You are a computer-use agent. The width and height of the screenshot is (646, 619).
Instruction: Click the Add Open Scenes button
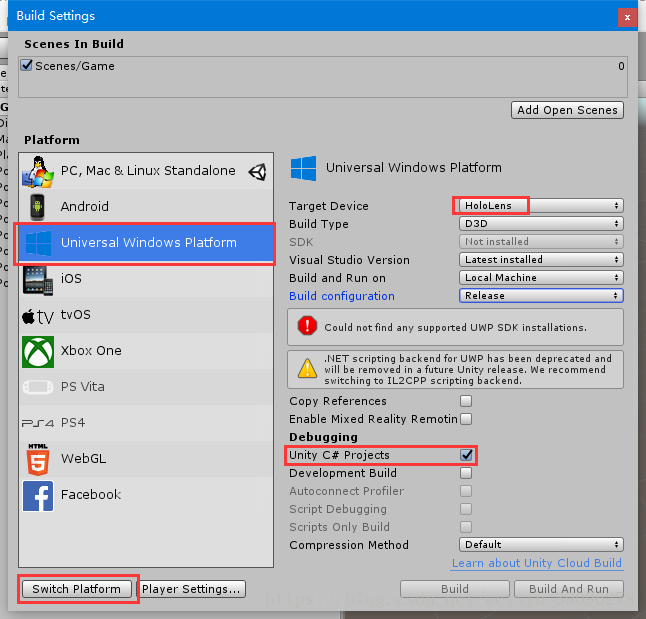click(x=567, y=110)
